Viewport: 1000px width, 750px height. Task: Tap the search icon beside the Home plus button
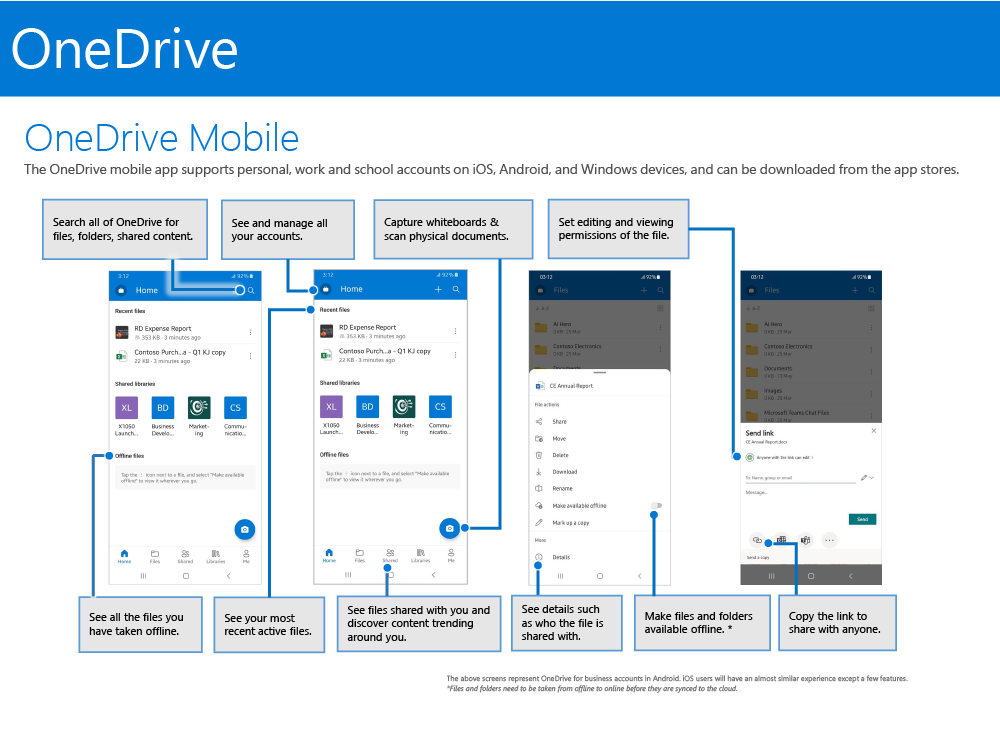[456, 290]
